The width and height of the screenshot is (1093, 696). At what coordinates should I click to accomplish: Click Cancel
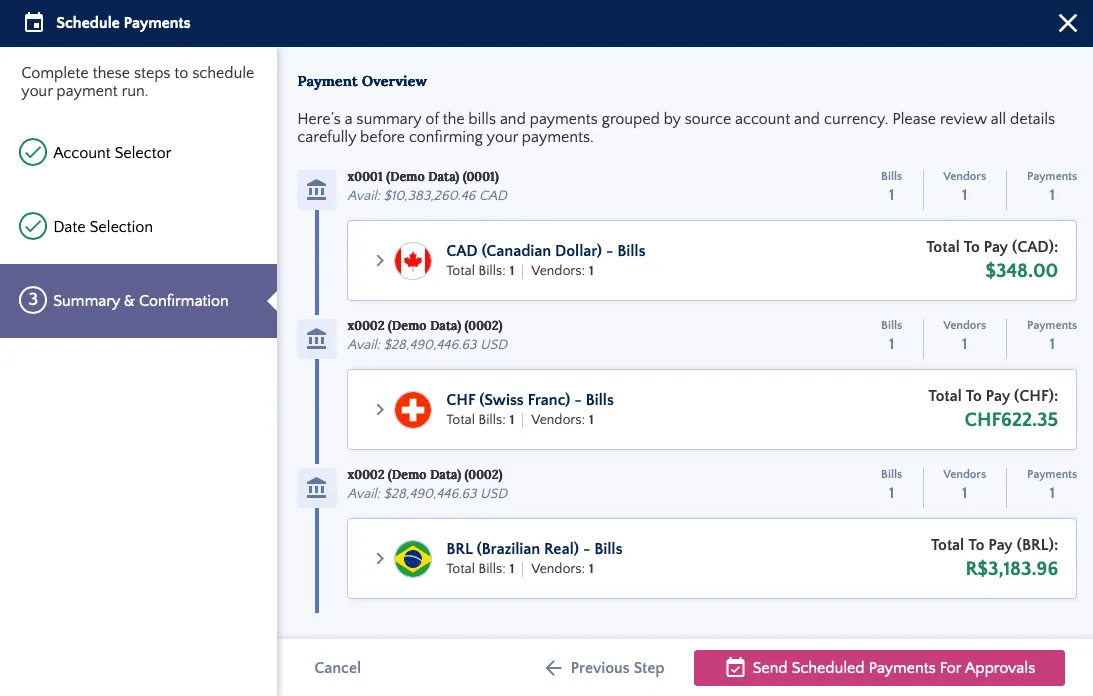click(337, 667)
